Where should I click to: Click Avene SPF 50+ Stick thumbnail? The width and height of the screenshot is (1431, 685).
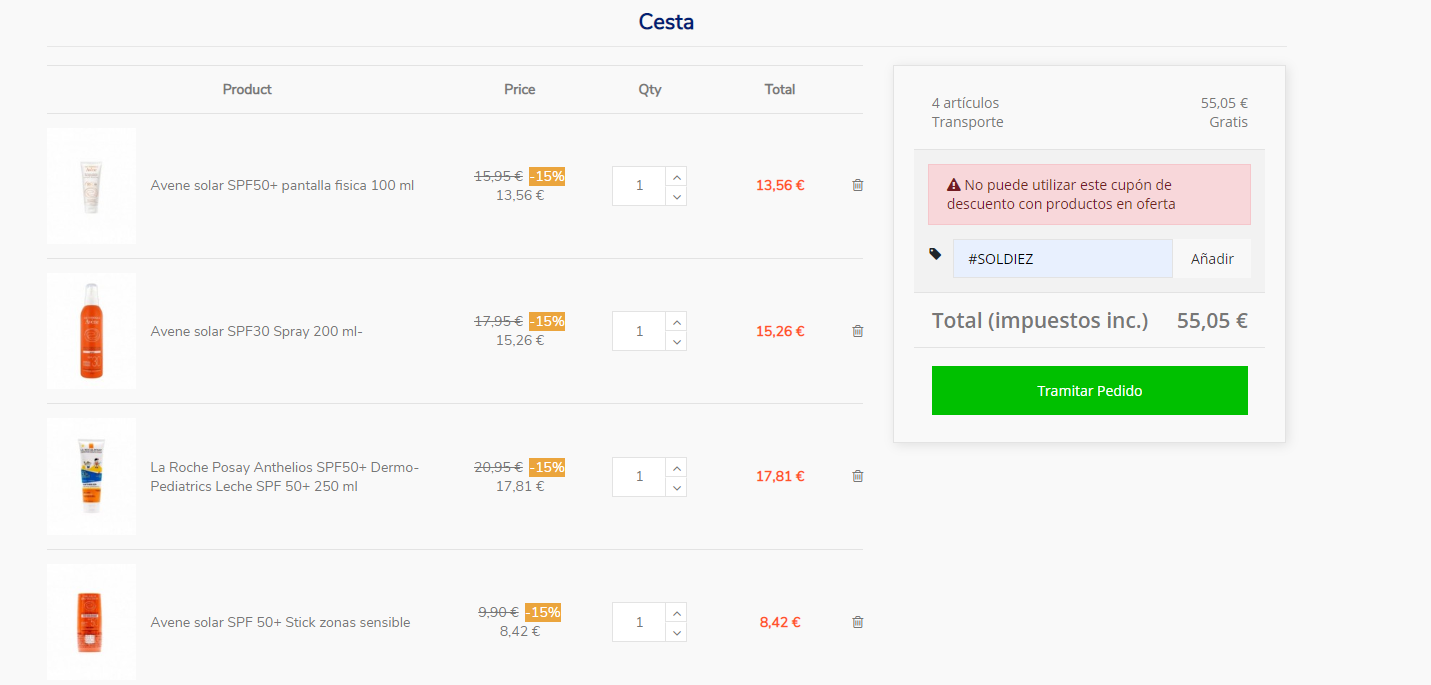[x=91, y=622]
